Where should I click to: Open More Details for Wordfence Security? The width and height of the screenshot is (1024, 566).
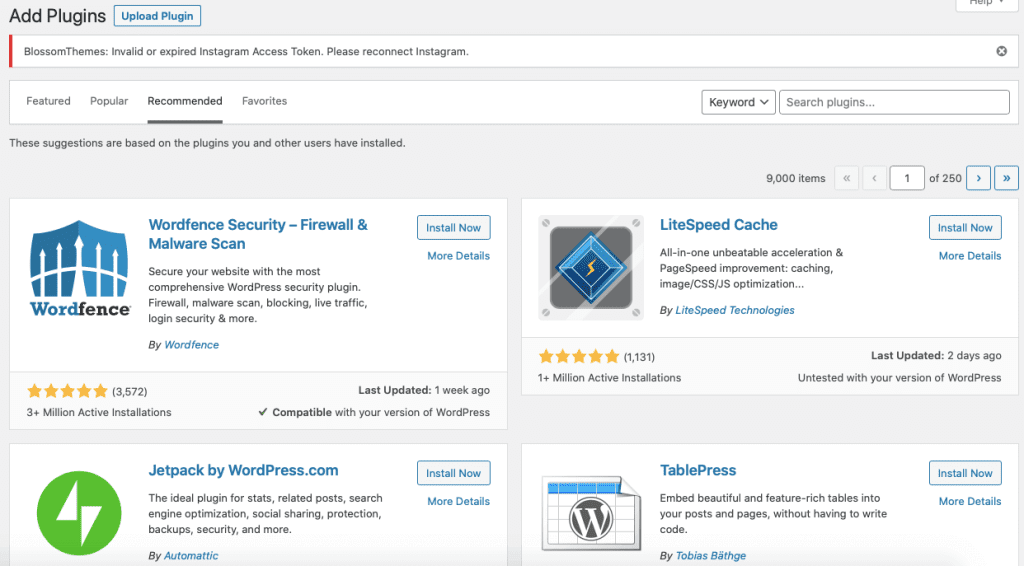point(458,256)
